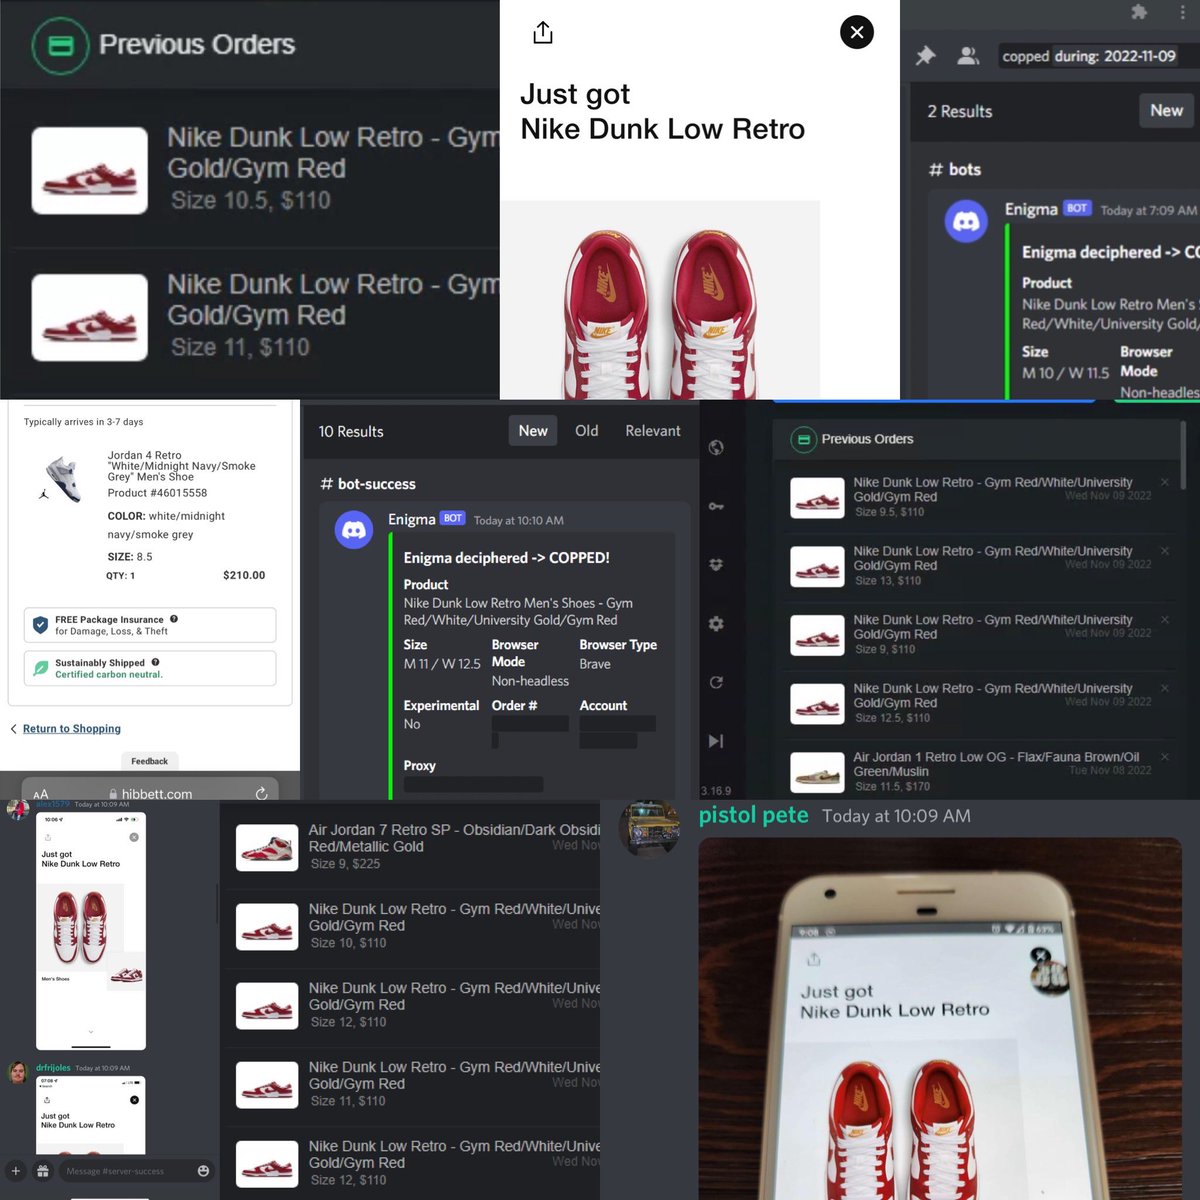Select the Relevant results sorting tab
This screenshot has width=1200, height=1200.
652,430
